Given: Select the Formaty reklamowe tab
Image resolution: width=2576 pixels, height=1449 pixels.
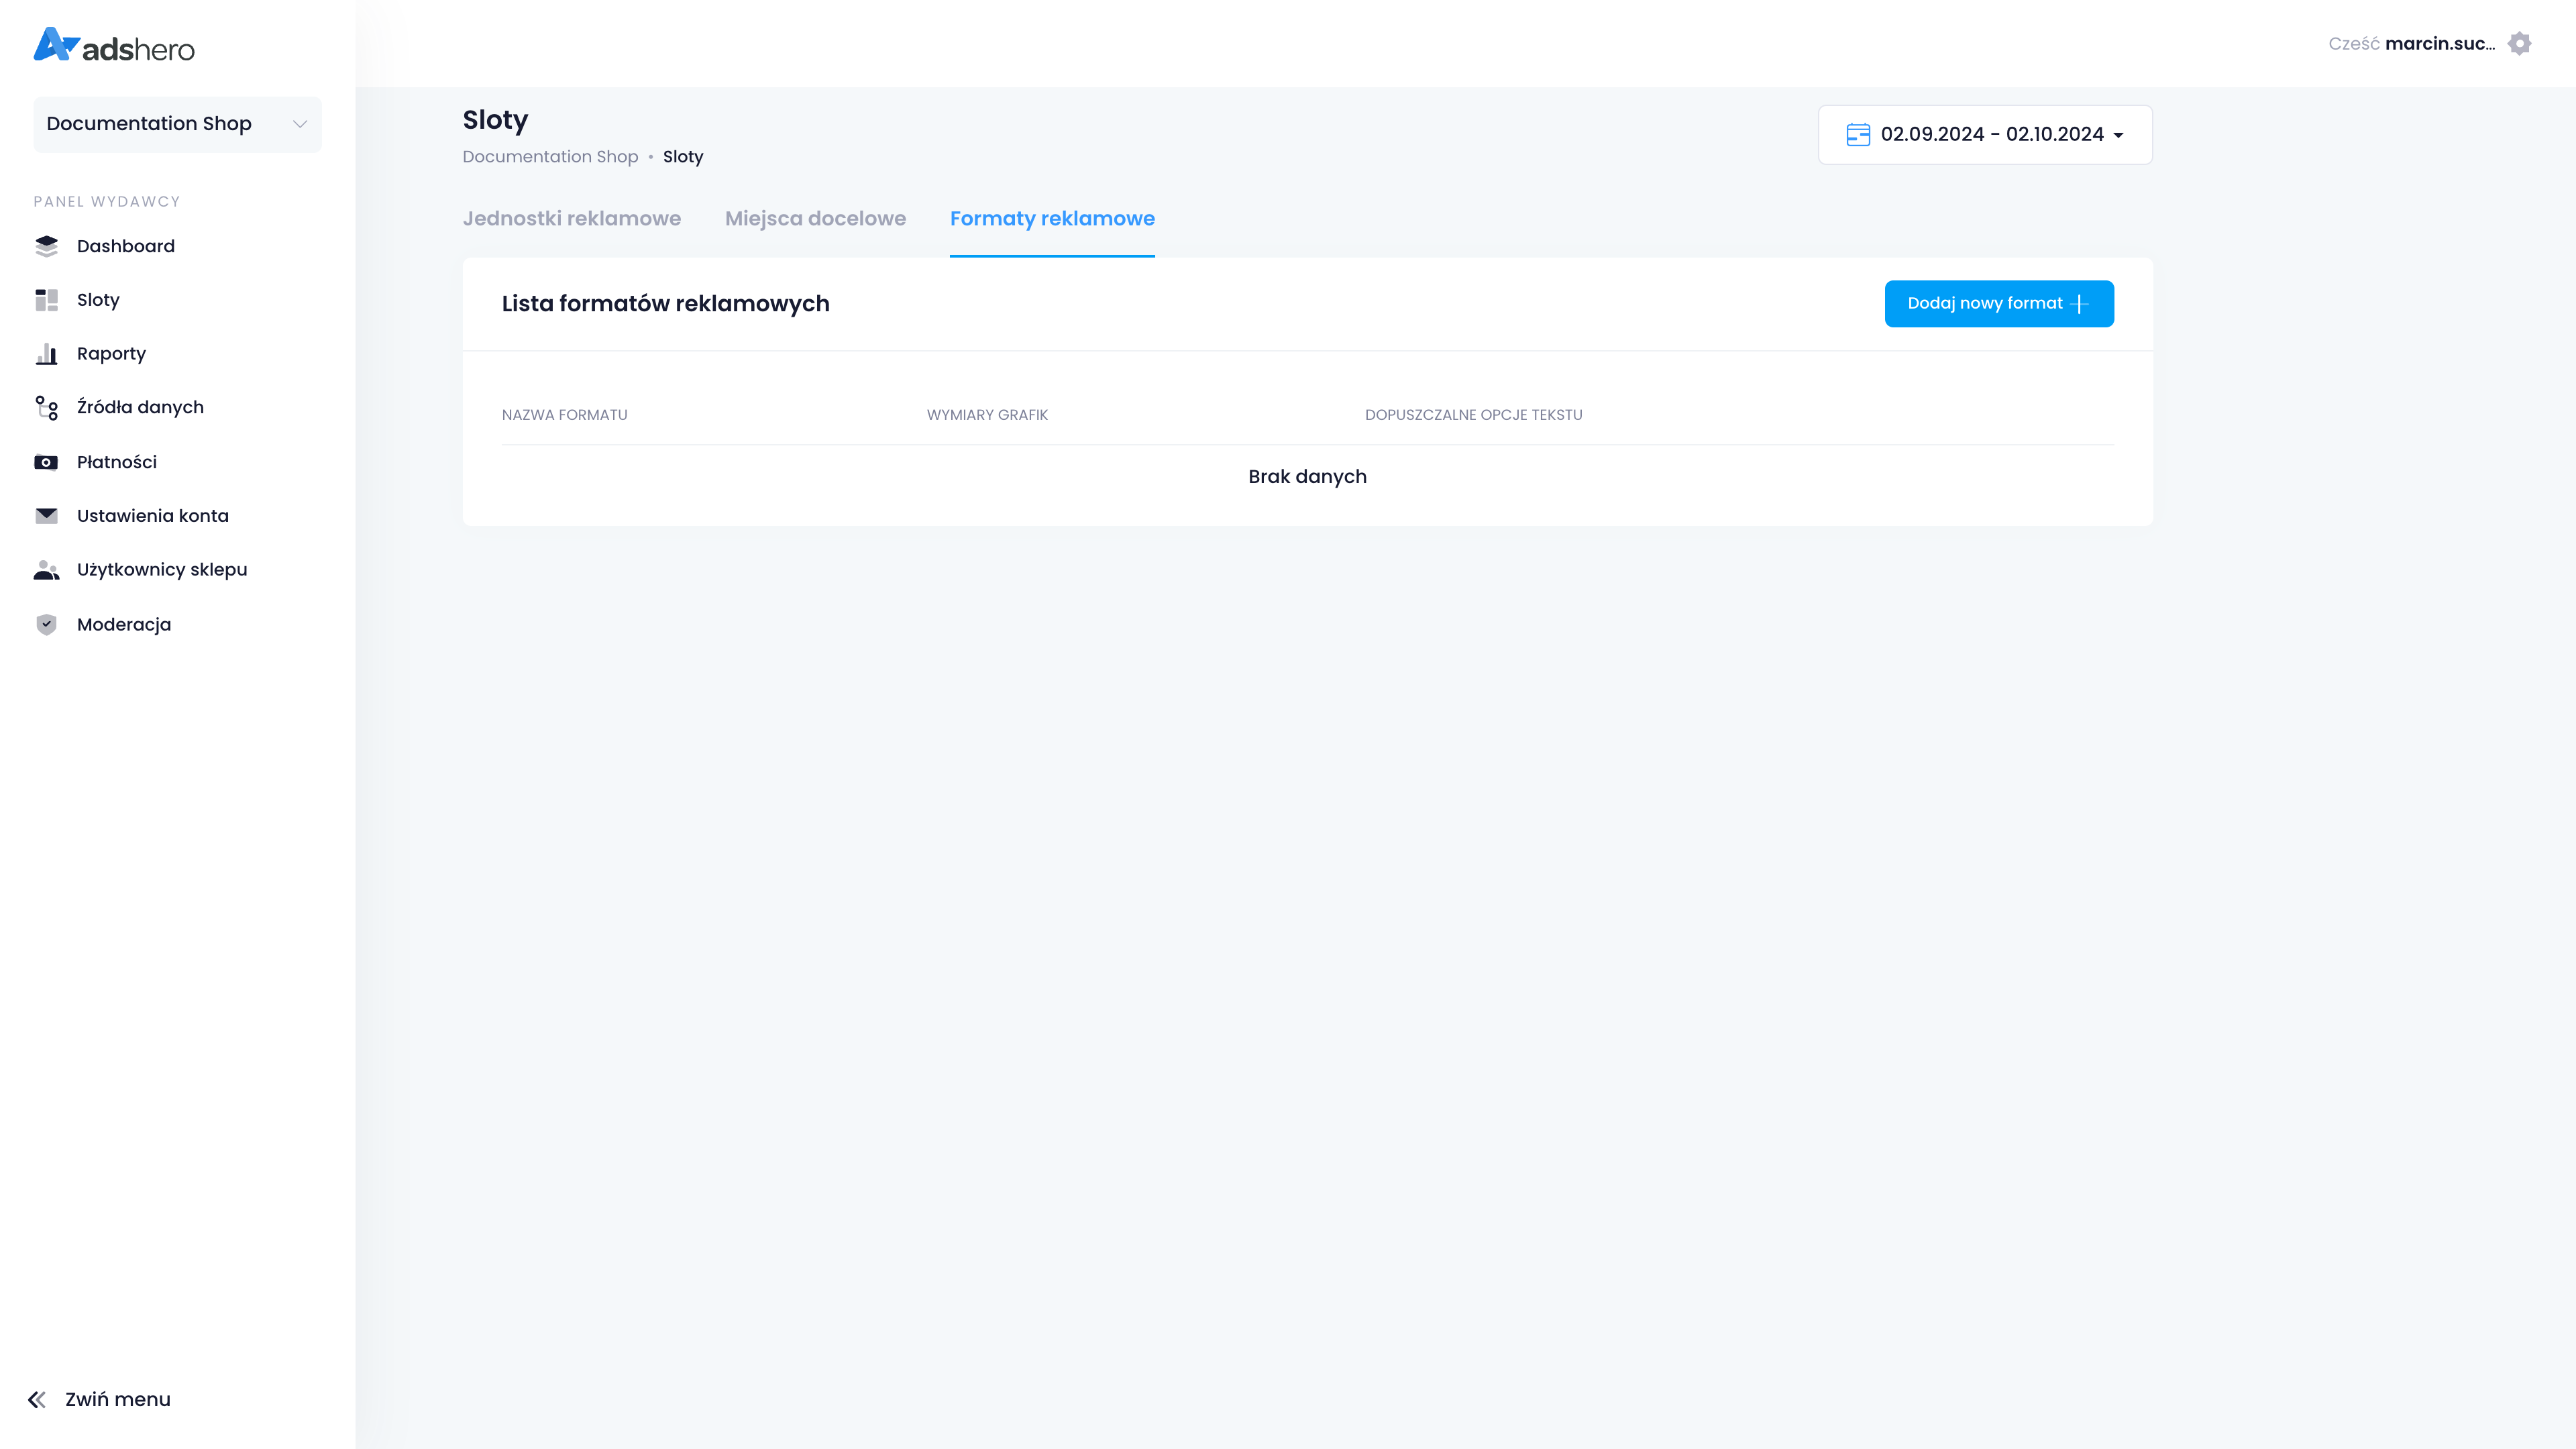Looking at the screenshot, I should [1052, 219].
